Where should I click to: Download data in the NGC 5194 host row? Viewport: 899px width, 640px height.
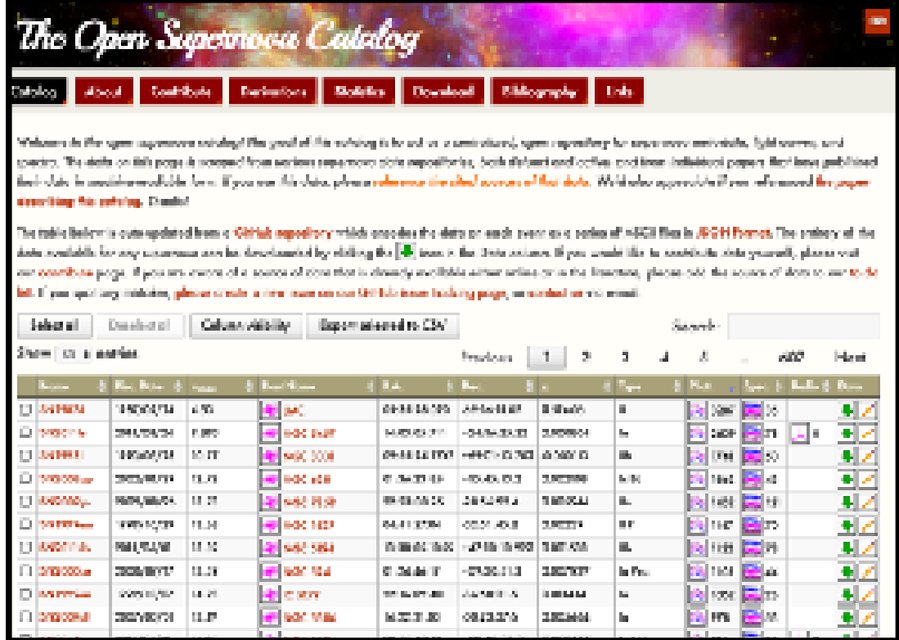(x=846, y=548)
